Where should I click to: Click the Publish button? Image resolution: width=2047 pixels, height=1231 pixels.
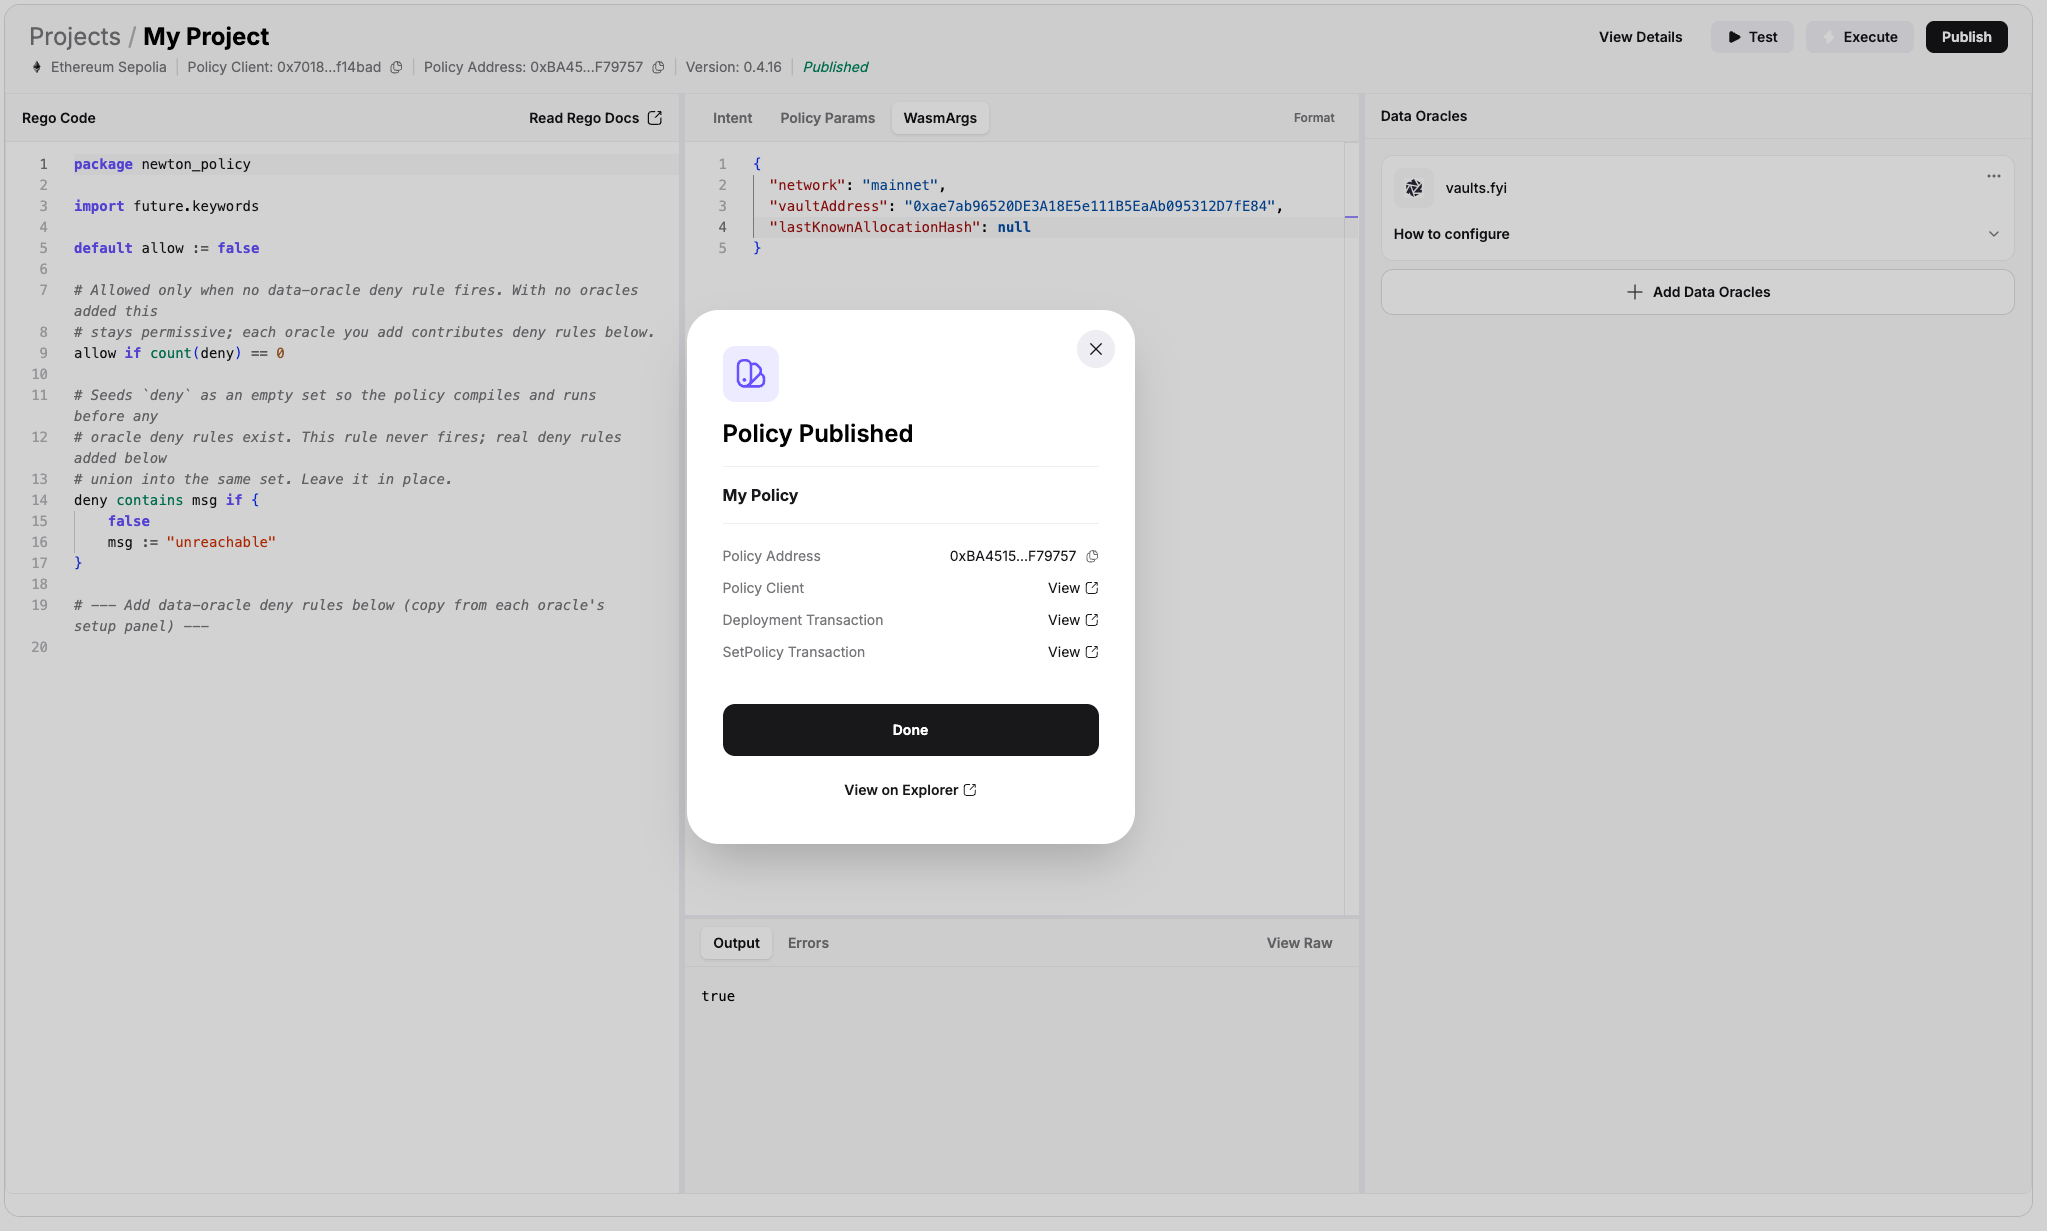pos(1966,37)
